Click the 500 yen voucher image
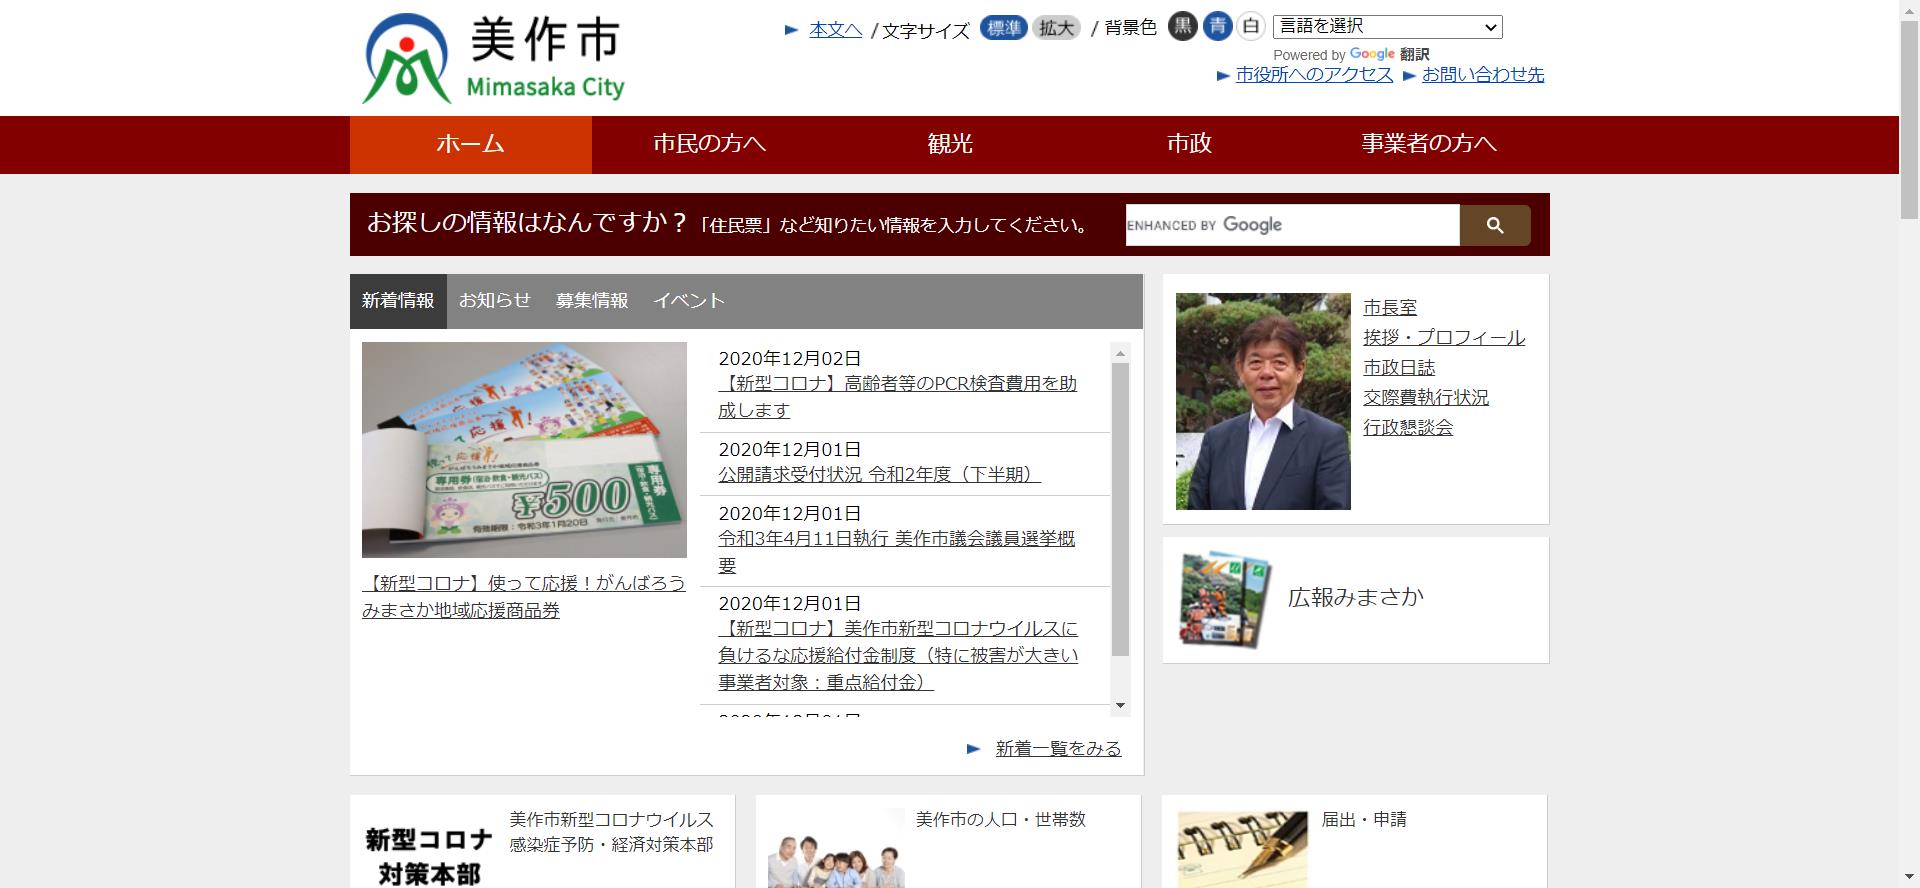This screenshot has width=1920, height=888. (524, 450)
